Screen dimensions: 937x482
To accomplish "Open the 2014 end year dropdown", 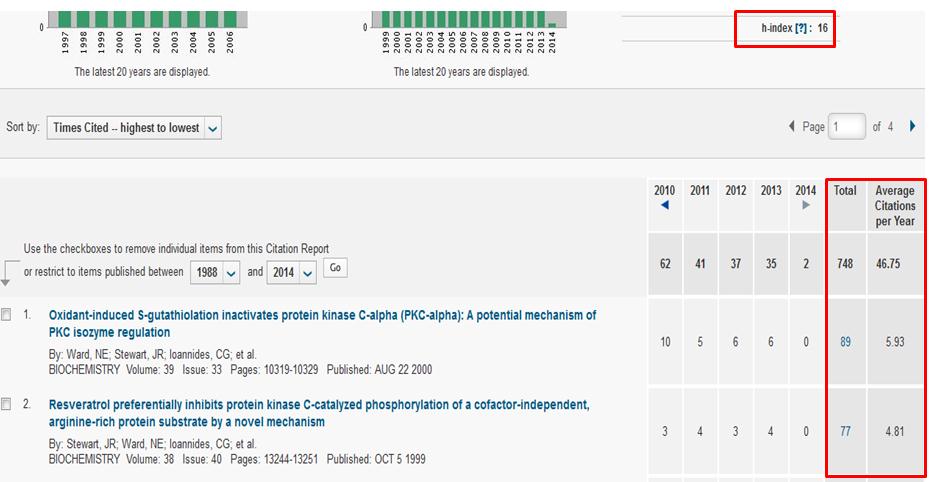I will pos(294,272).
